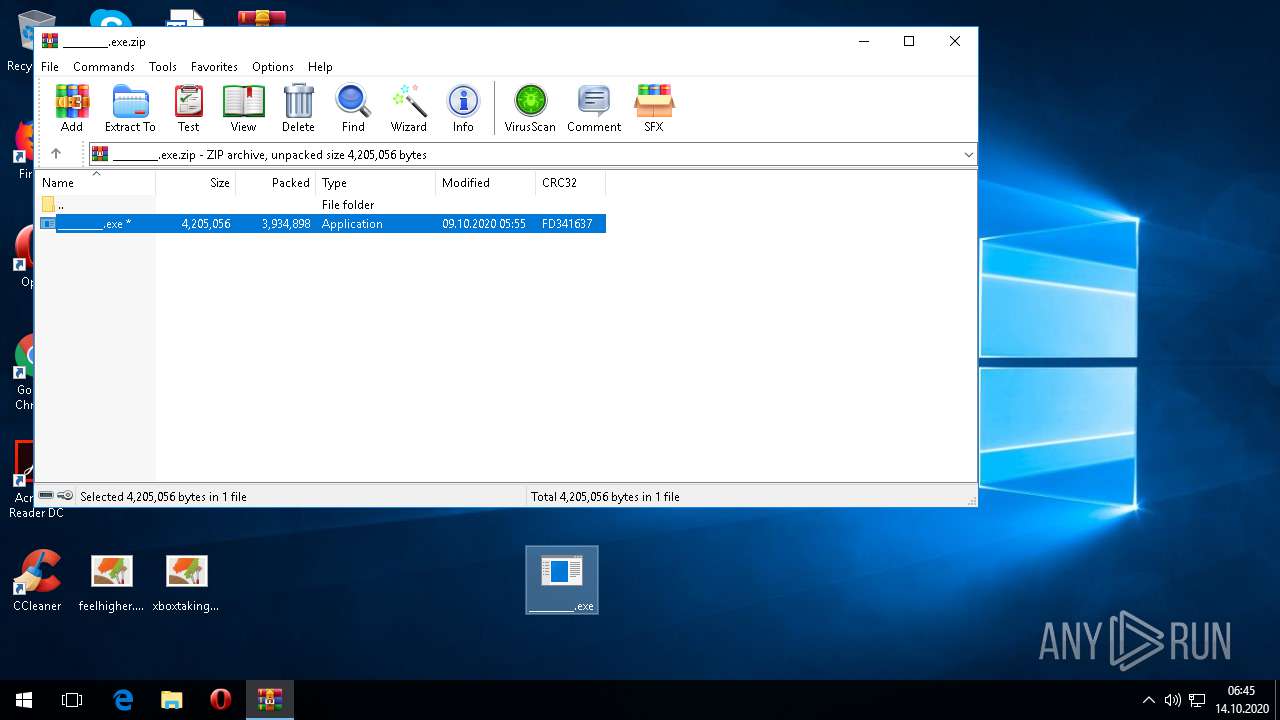Open the Find magnifier tool
Viewport: 1280px width, 720px height.
pyautogui.click(x=353, y=108)
